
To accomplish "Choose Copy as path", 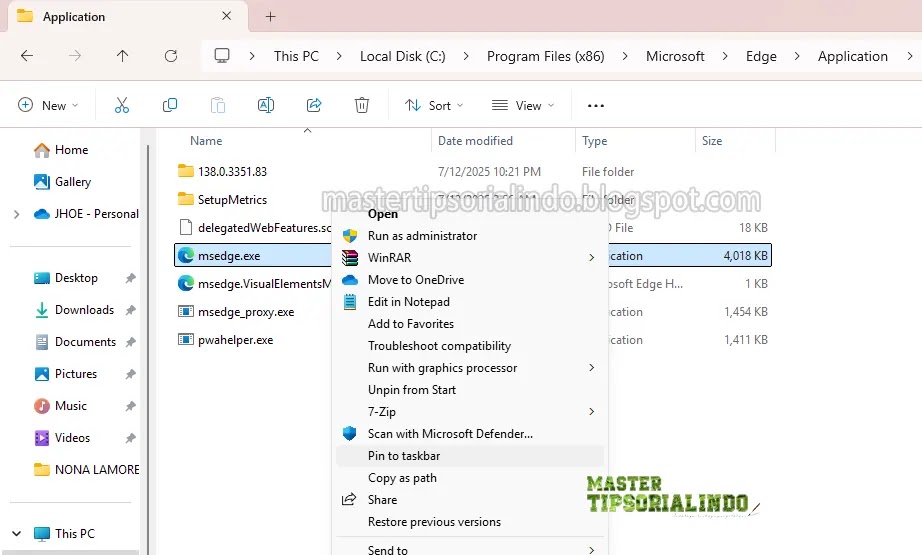I will pyautogui.click(x=470, y=478).
